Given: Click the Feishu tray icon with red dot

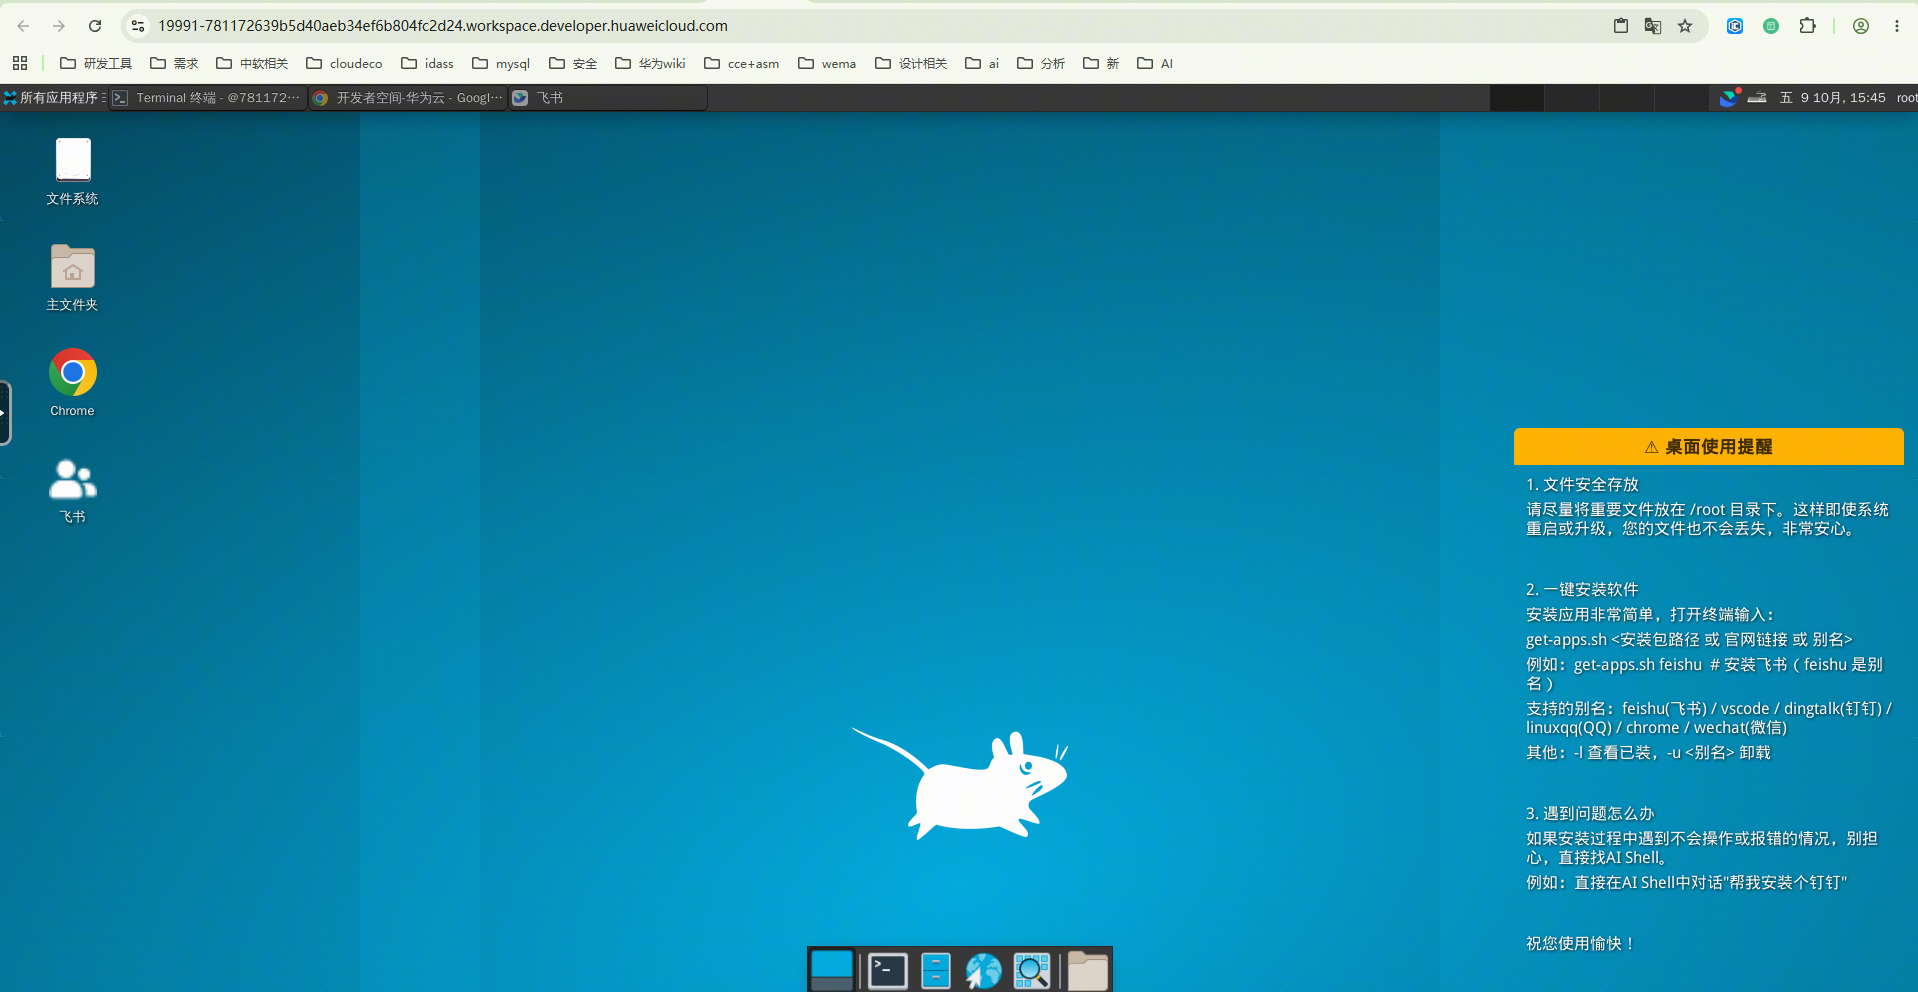Looking at the screenshot, I should pyautogui.click(x=1729, y=97).
